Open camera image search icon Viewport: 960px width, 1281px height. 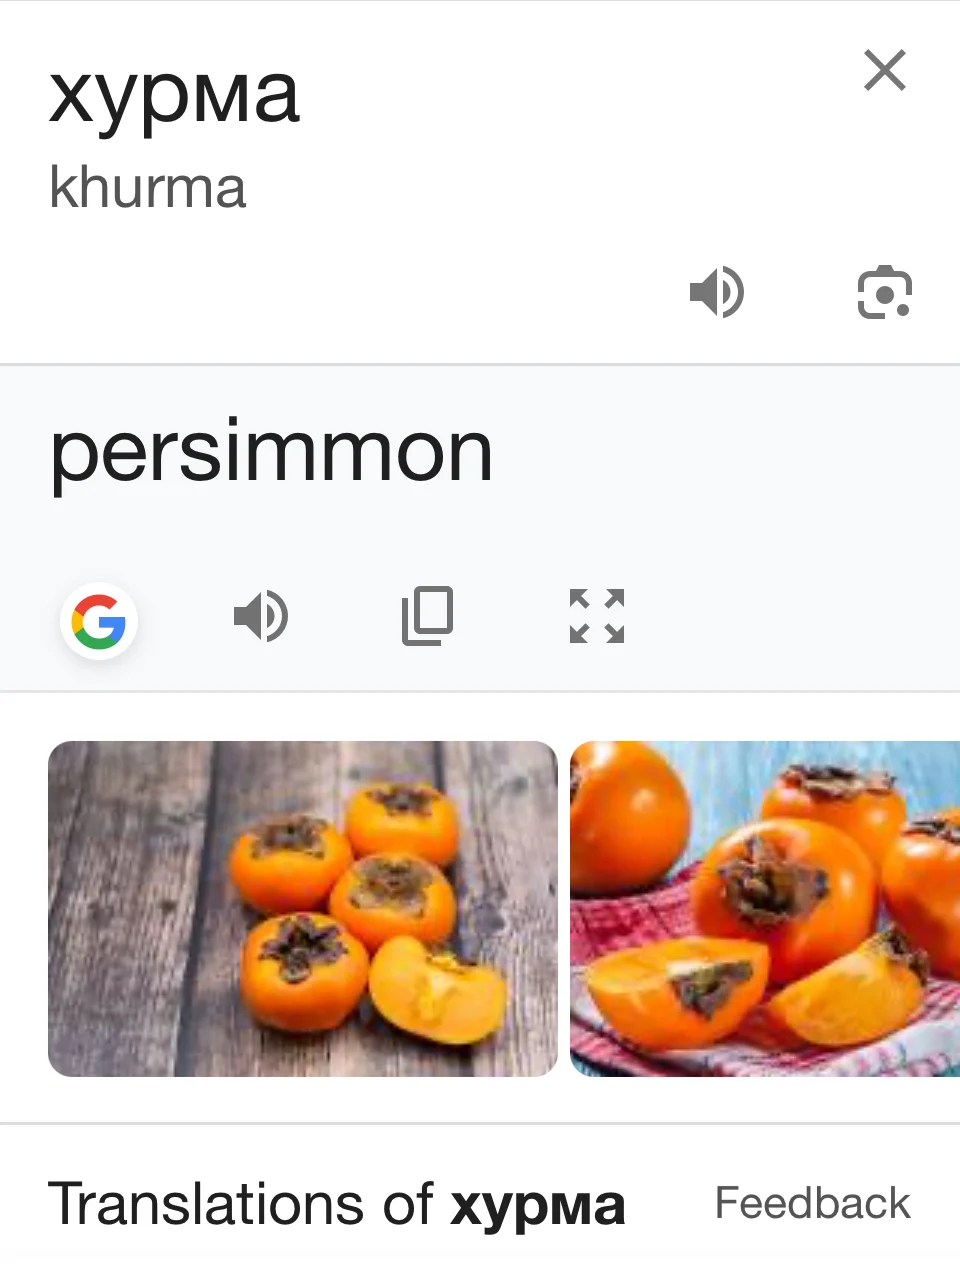click(885, 292)
